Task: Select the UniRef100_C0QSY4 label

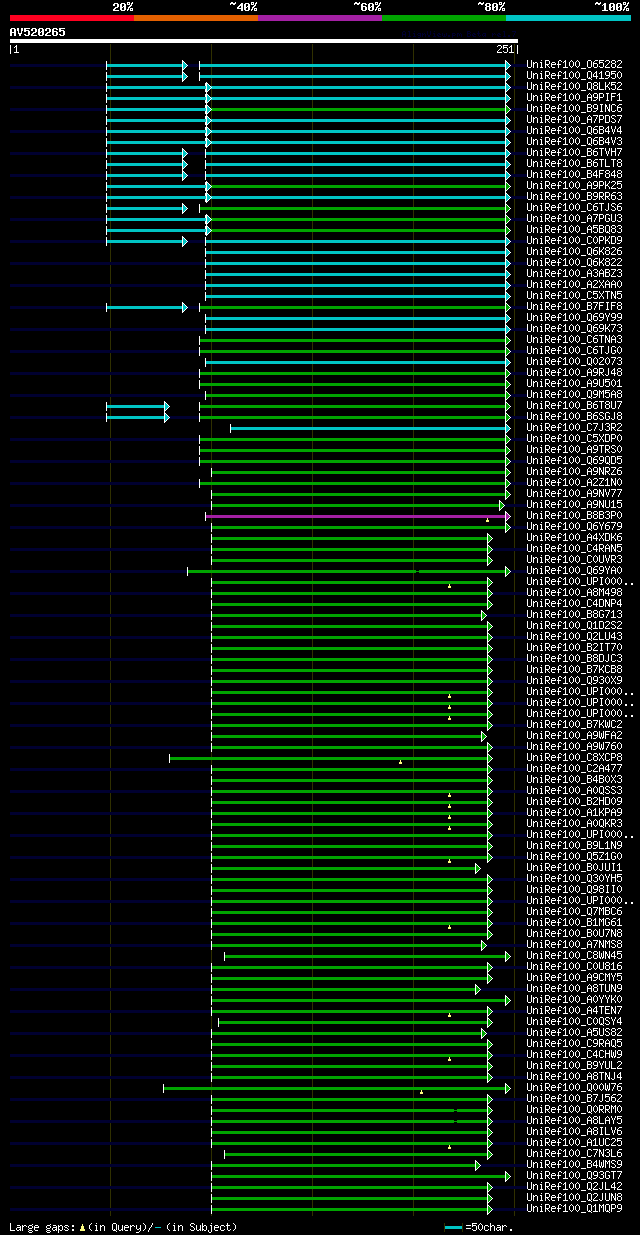Action: point(574,1021)
